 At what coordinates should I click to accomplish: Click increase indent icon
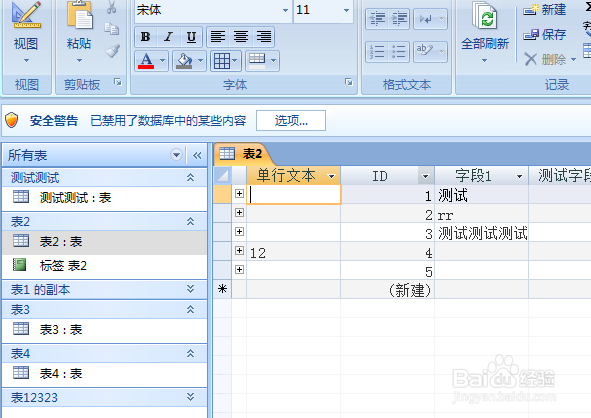(x=399, y=18)
